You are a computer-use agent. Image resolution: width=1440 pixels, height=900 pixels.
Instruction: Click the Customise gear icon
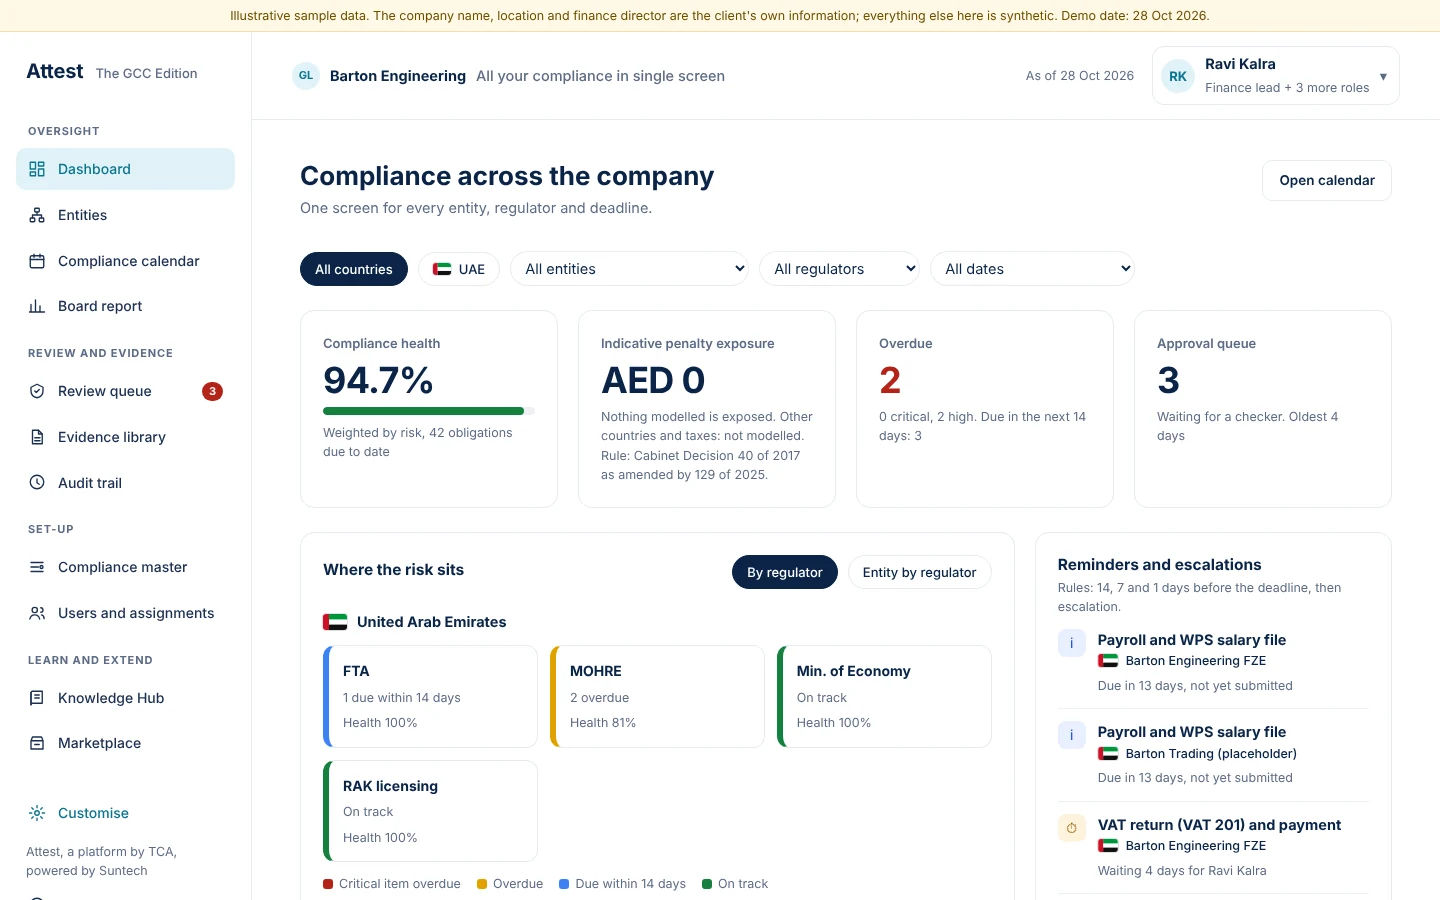click(x=37, y=813)
